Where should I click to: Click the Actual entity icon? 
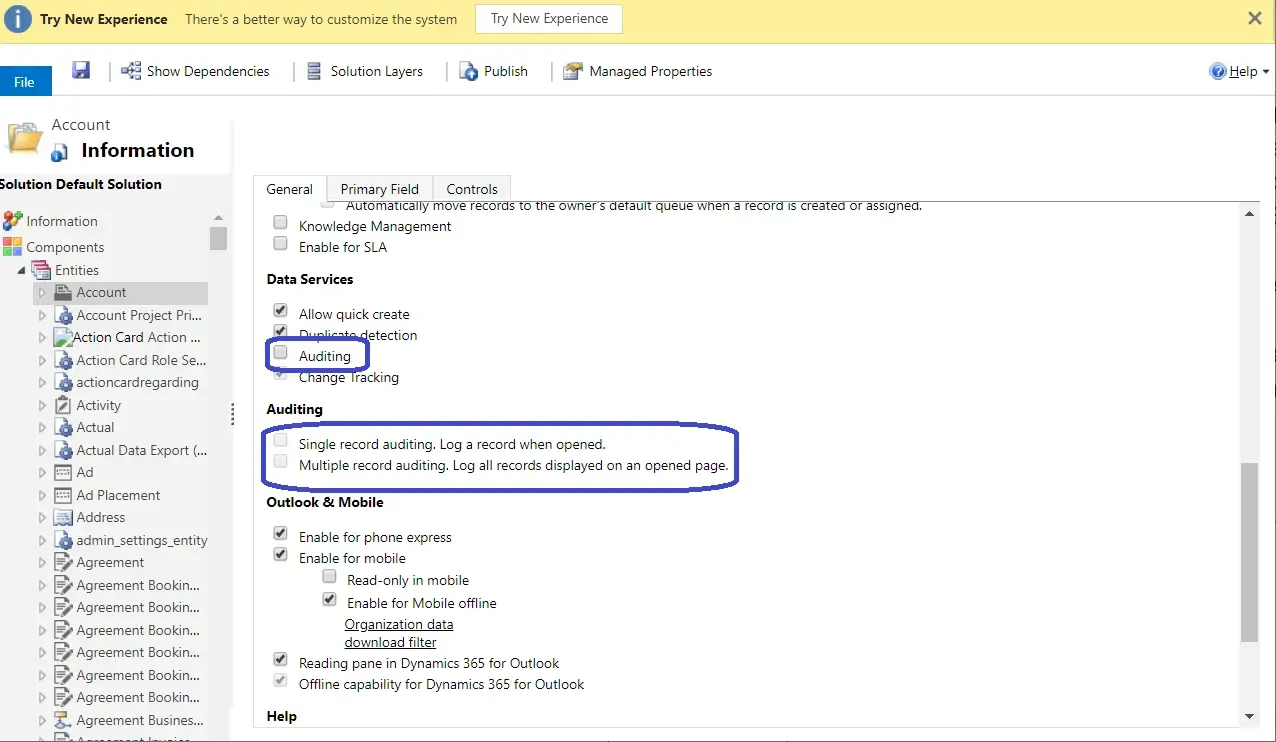(64, 427)
